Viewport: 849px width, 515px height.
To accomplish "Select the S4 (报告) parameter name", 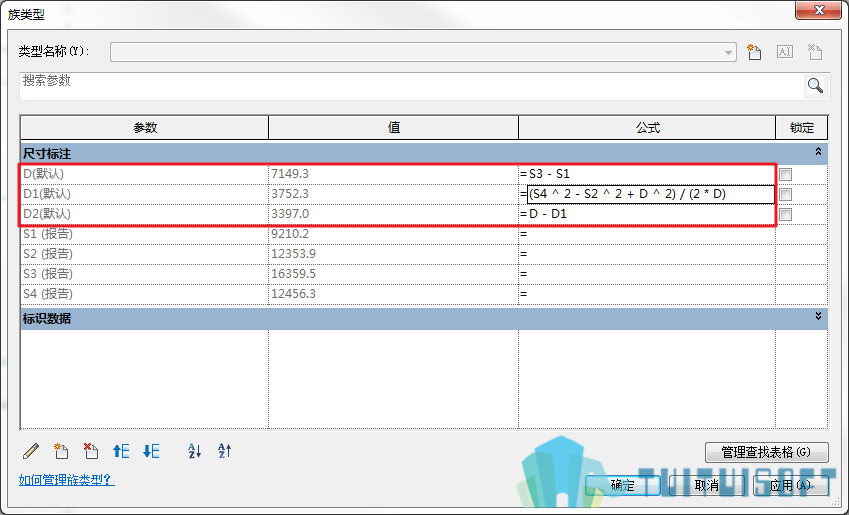I will click(48, 294).
